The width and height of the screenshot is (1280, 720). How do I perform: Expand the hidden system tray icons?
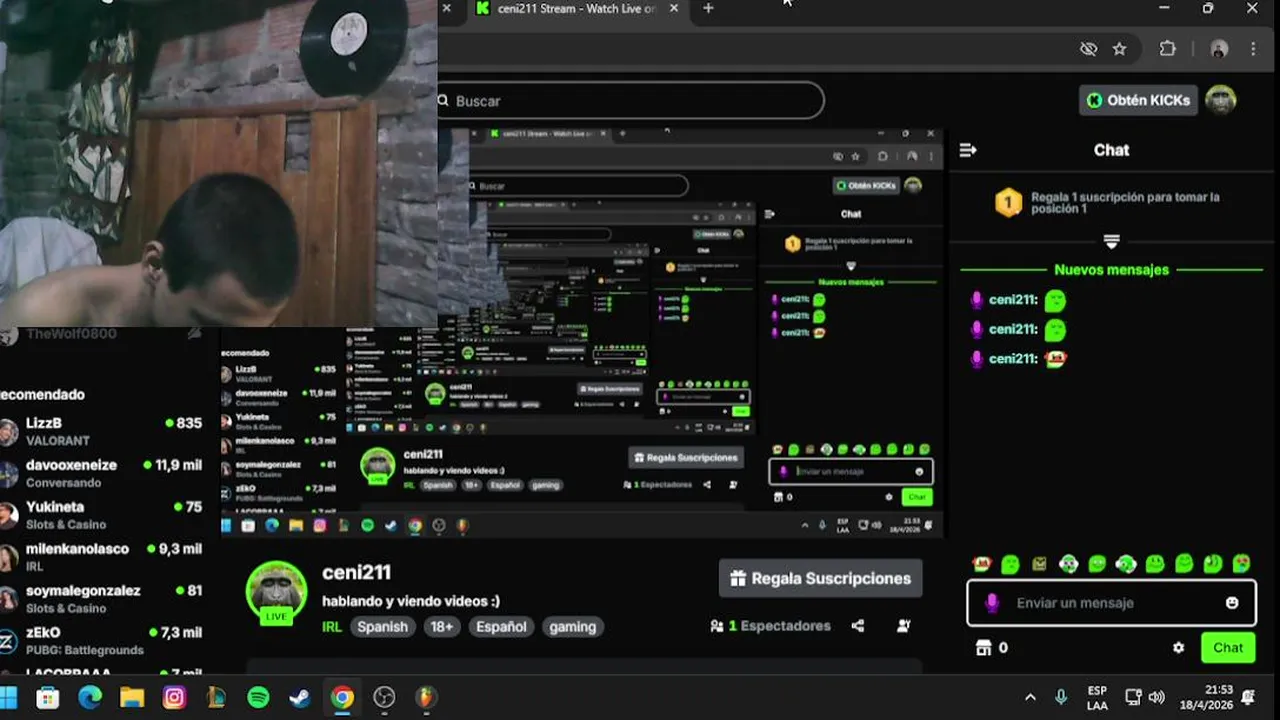(x=1030, y=697)
